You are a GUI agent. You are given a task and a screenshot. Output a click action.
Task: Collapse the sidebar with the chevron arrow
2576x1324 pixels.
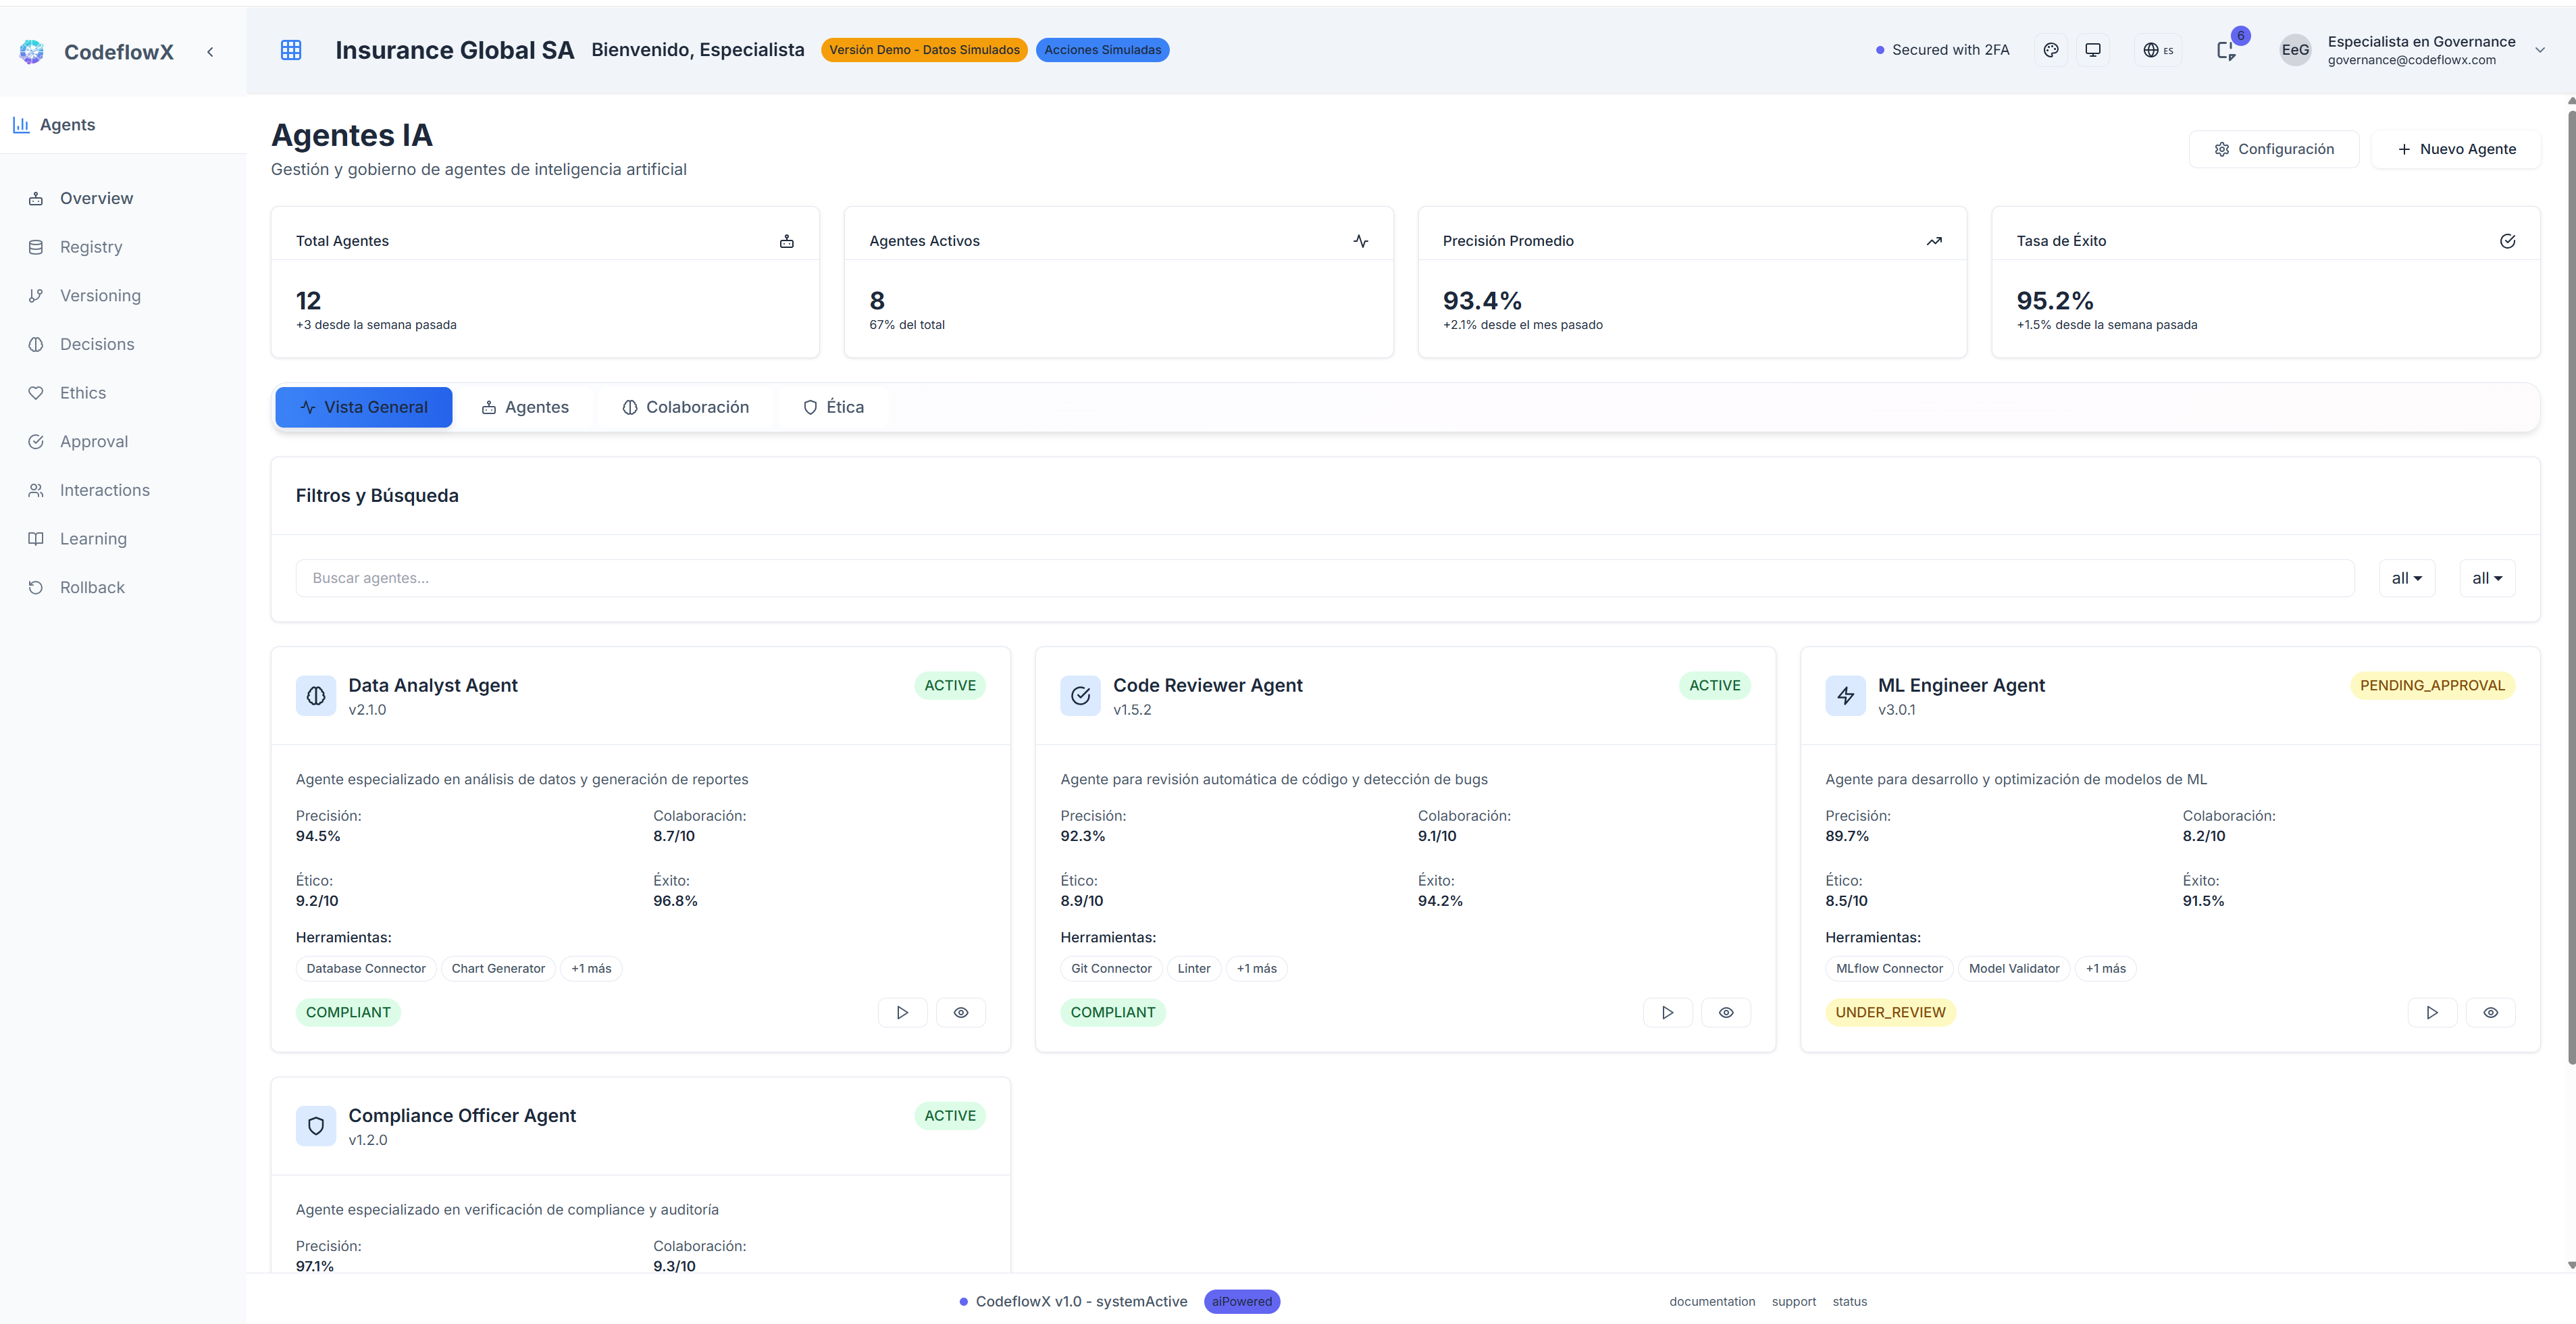click(210, 51)
